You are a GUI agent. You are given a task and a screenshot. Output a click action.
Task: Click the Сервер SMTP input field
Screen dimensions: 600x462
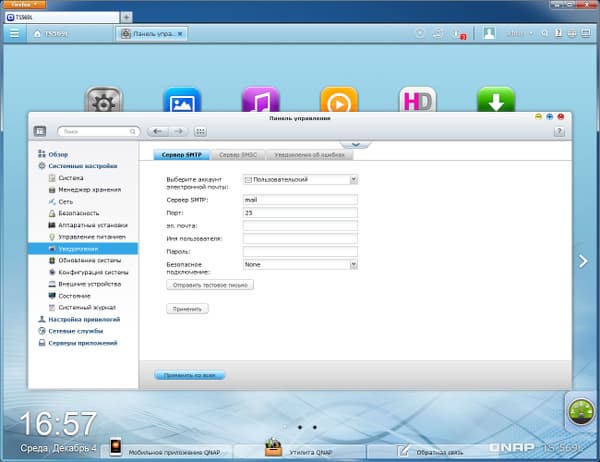[x=300, y=200]
